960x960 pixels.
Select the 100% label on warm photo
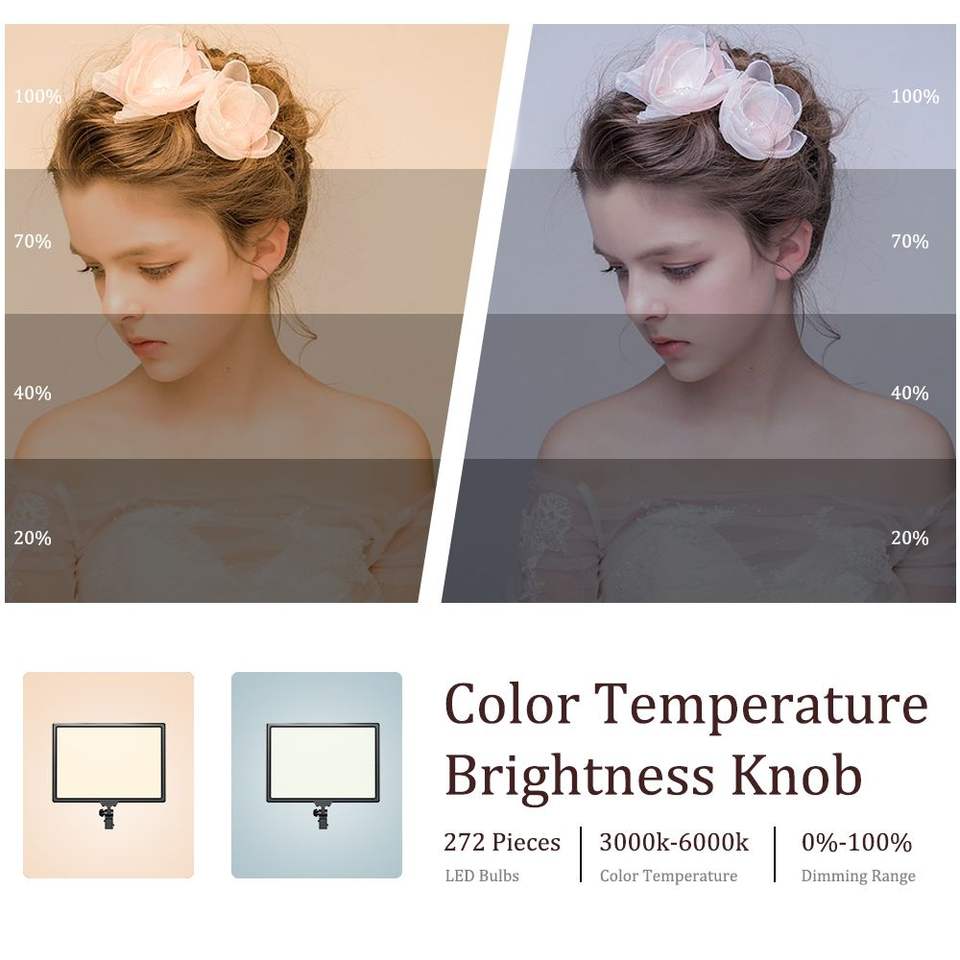(38, 96)
